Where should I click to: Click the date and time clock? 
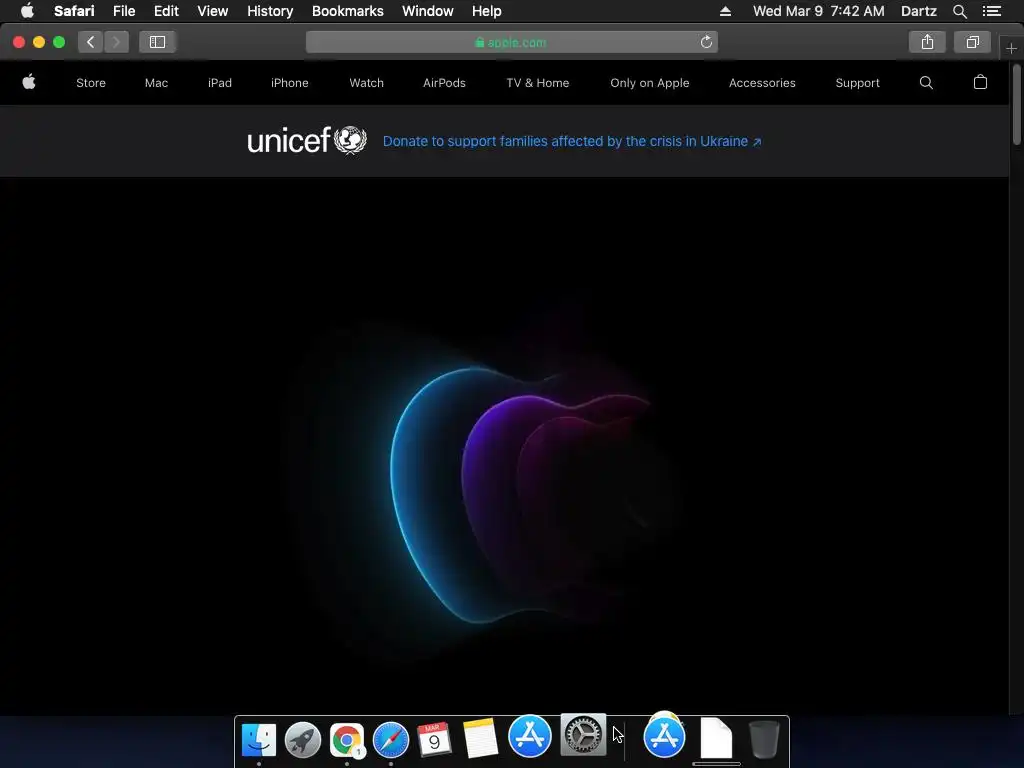pyautogui.click(x=818, y=11)
